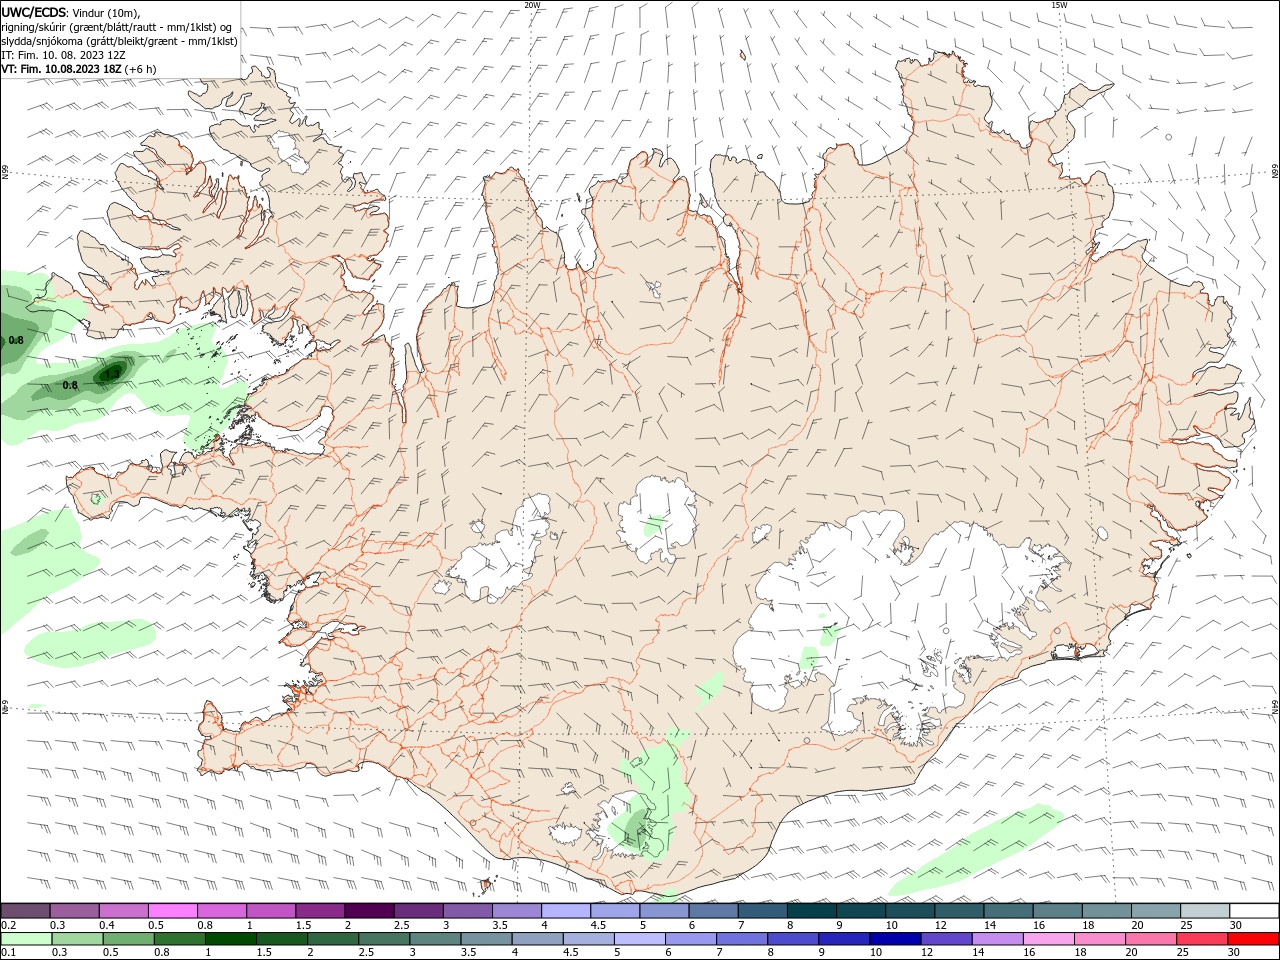Click the 'IT: Fim. 10. 08. 2023 12Z' line
1280x960 pixels.
(x=63, y=55)
